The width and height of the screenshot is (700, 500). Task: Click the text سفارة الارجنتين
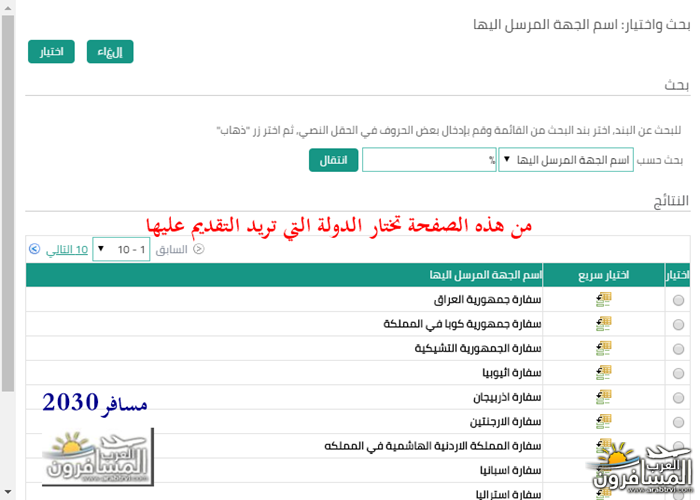505,421
